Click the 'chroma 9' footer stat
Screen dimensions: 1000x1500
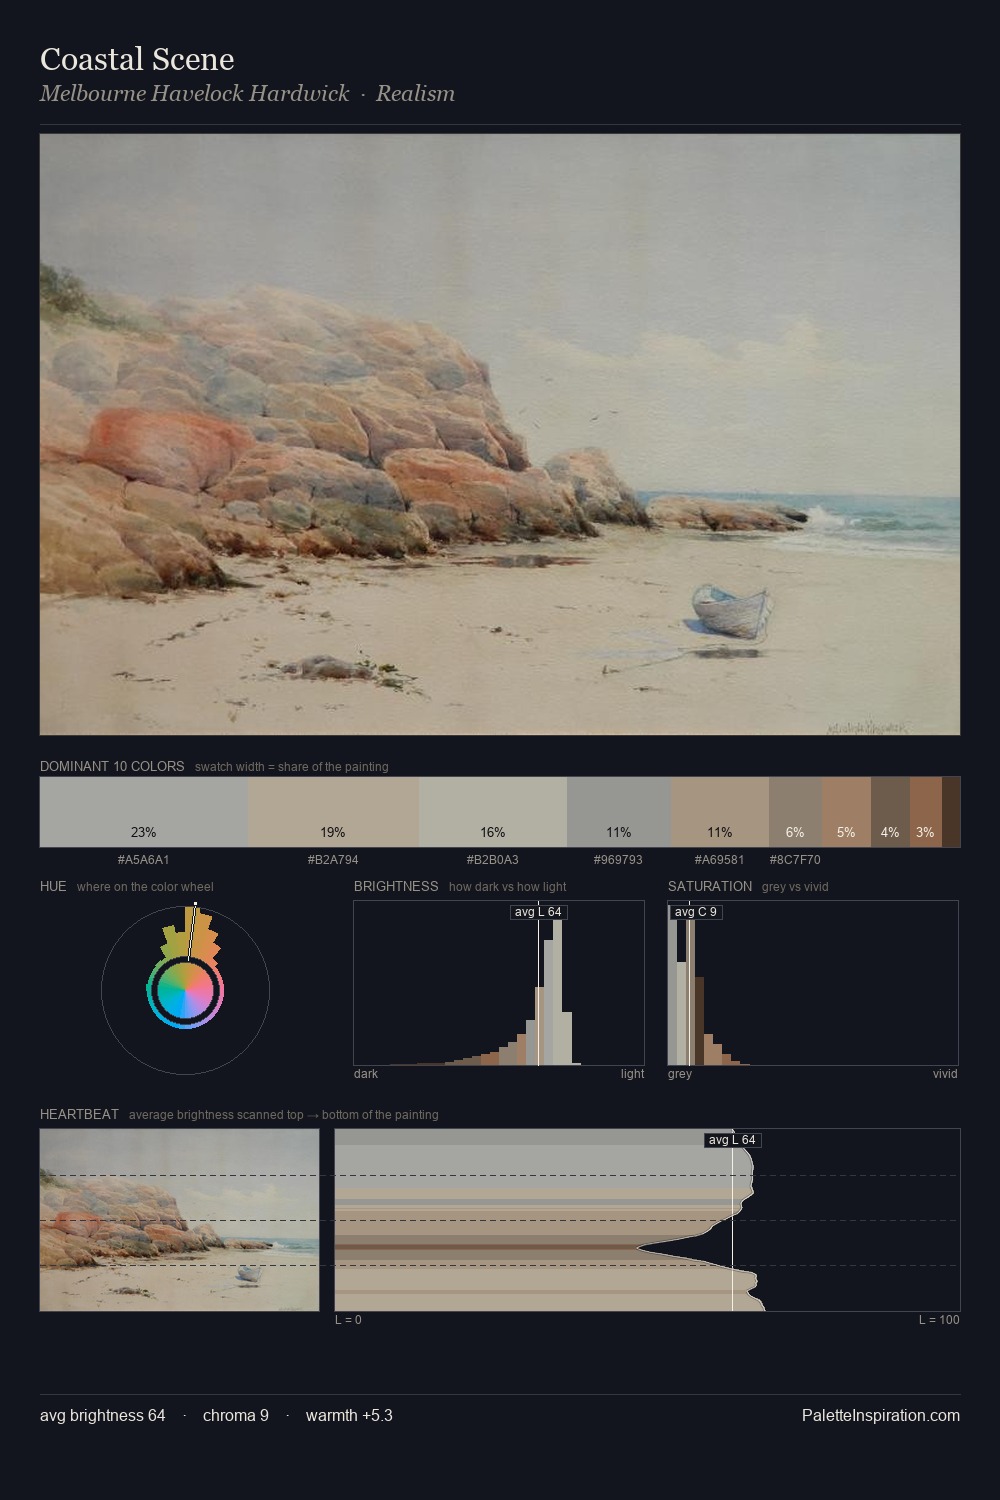click(236, 1415)
